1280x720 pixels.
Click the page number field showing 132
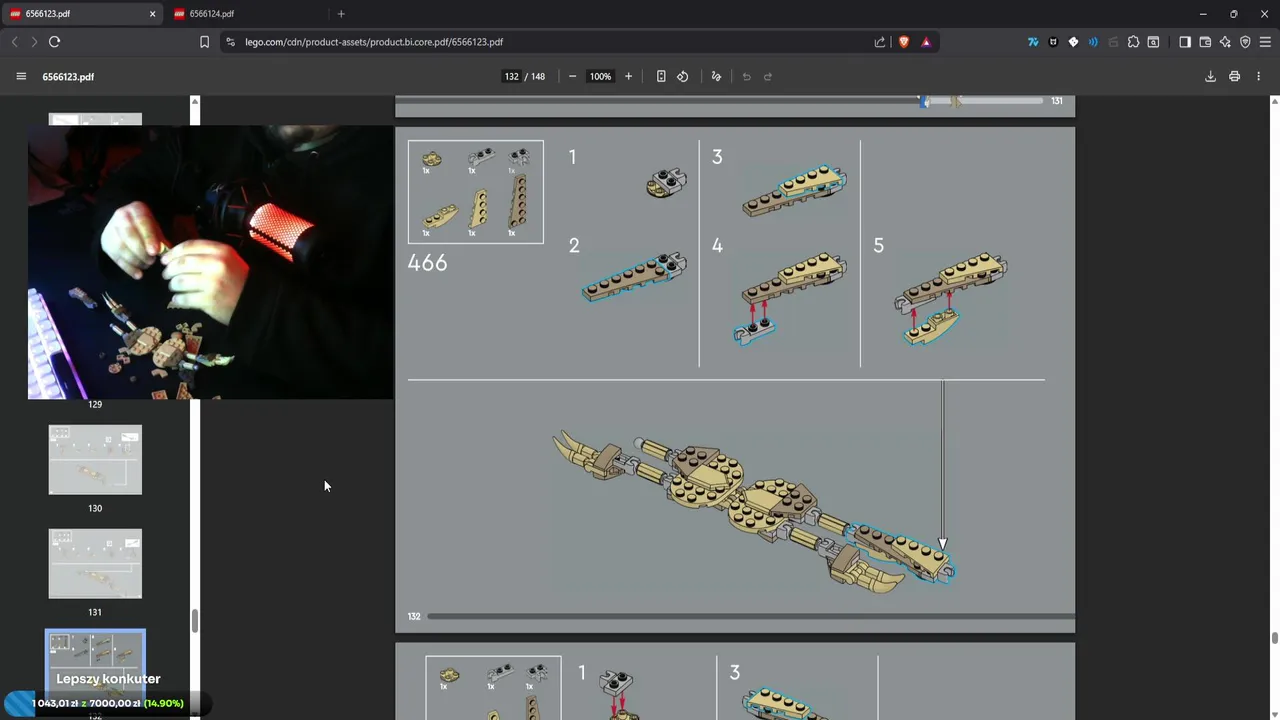[511, 76]
